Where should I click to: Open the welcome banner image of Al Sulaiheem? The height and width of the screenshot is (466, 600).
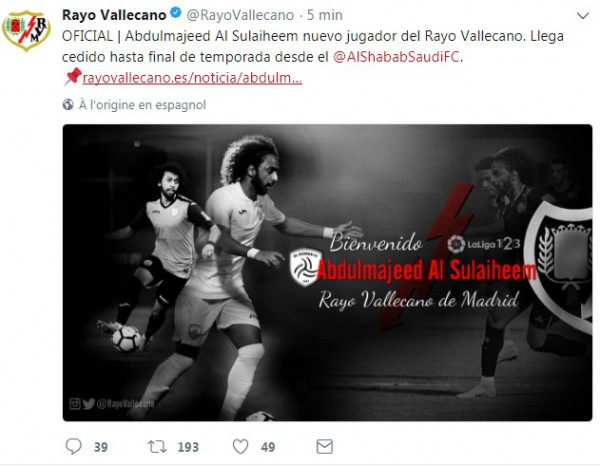328,272
